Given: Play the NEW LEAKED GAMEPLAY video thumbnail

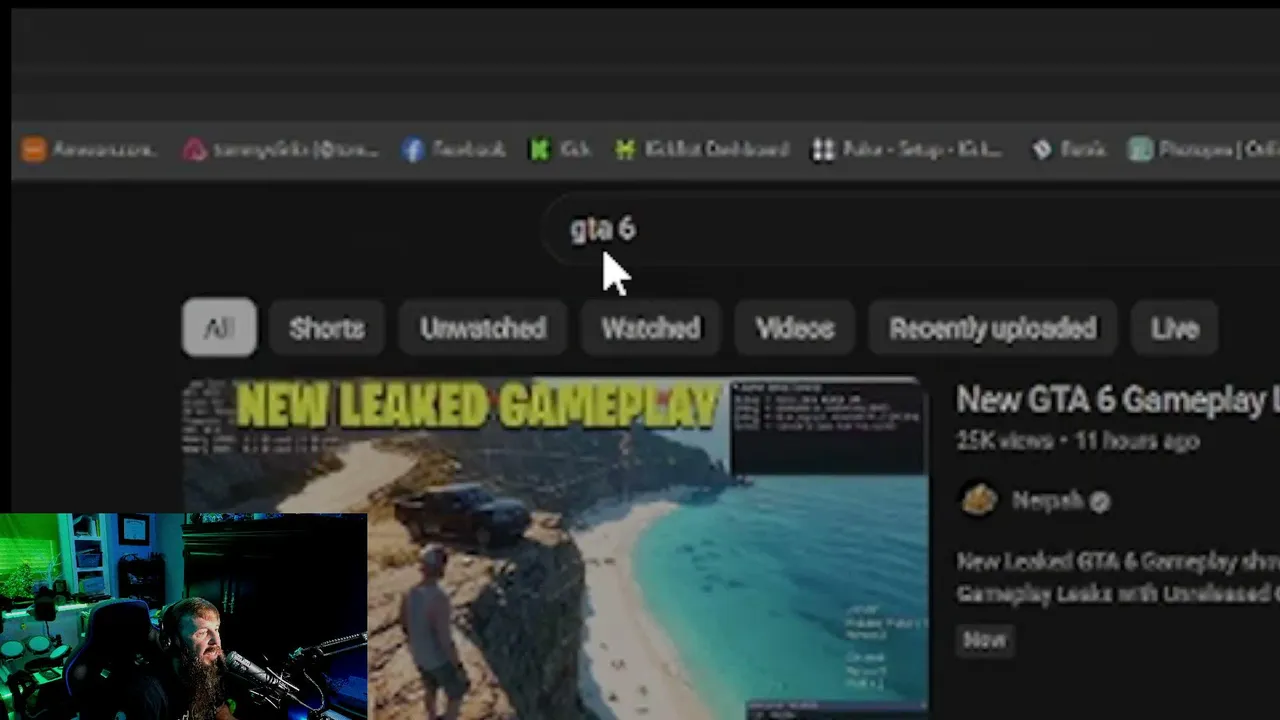Looking at the screenshot, I should (x=555, y=548).
